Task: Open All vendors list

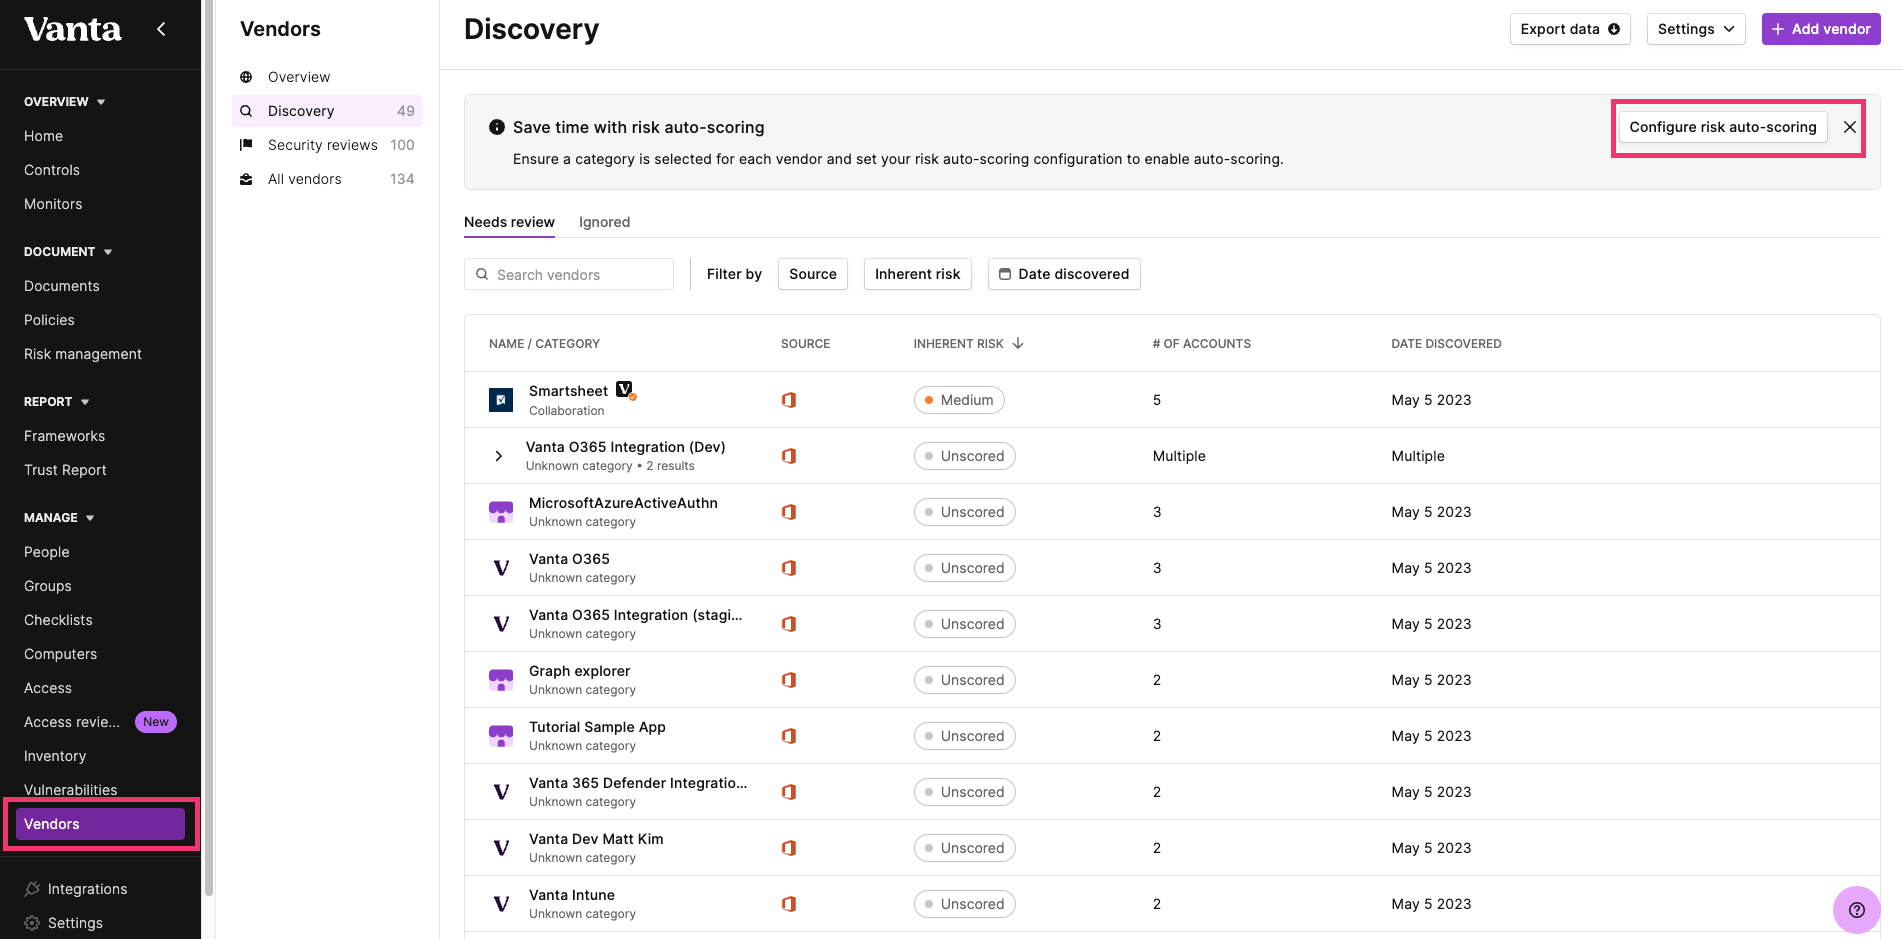Action: pos(327,179)
